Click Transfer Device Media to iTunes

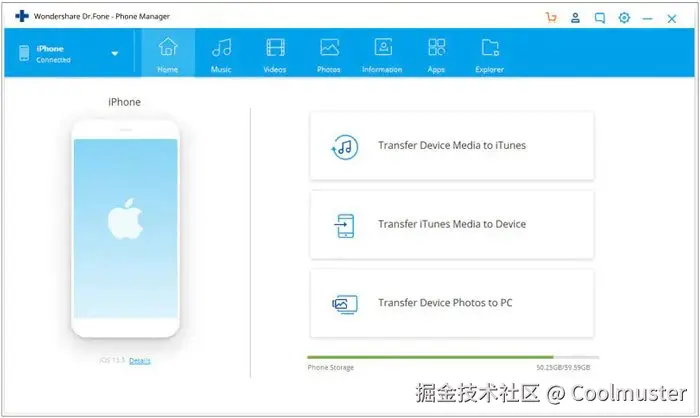(x=452, y=146)
